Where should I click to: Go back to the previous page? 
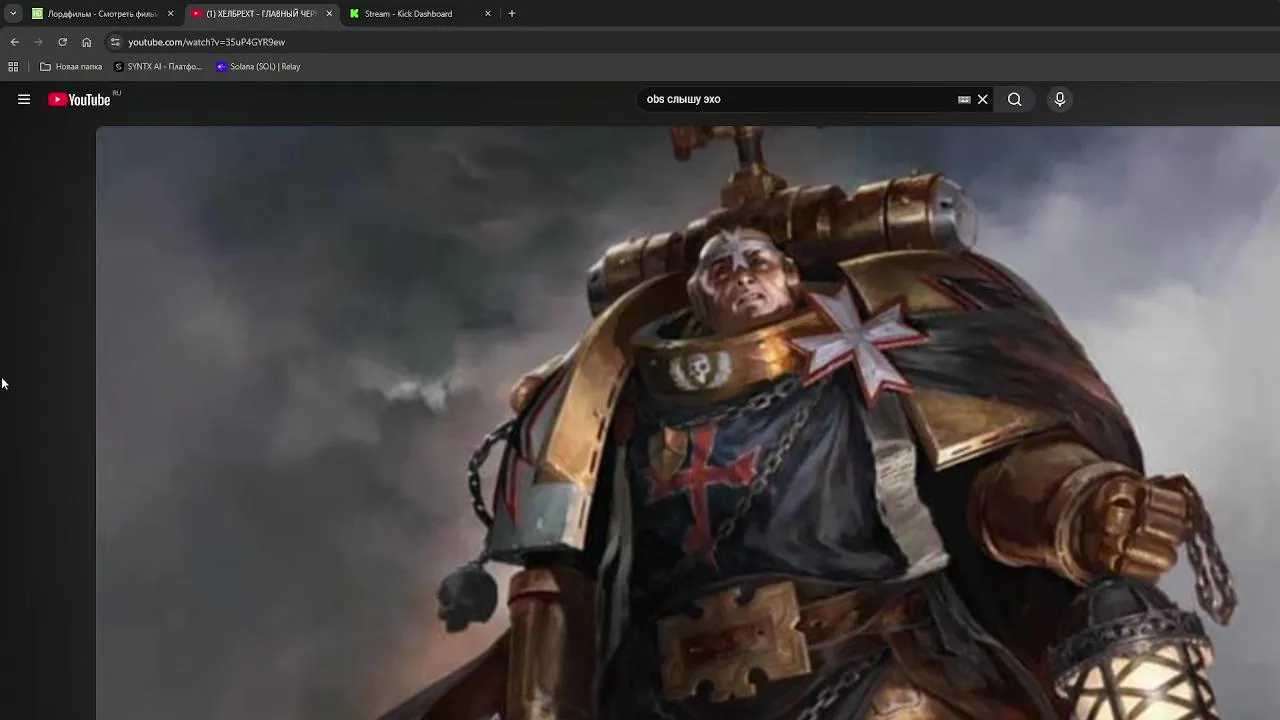click(x=14, y=42)
